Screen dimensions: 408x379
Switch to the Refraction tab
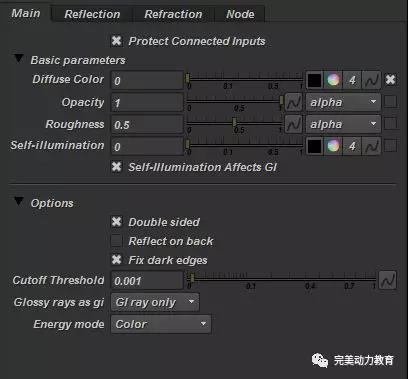[173, 14]
